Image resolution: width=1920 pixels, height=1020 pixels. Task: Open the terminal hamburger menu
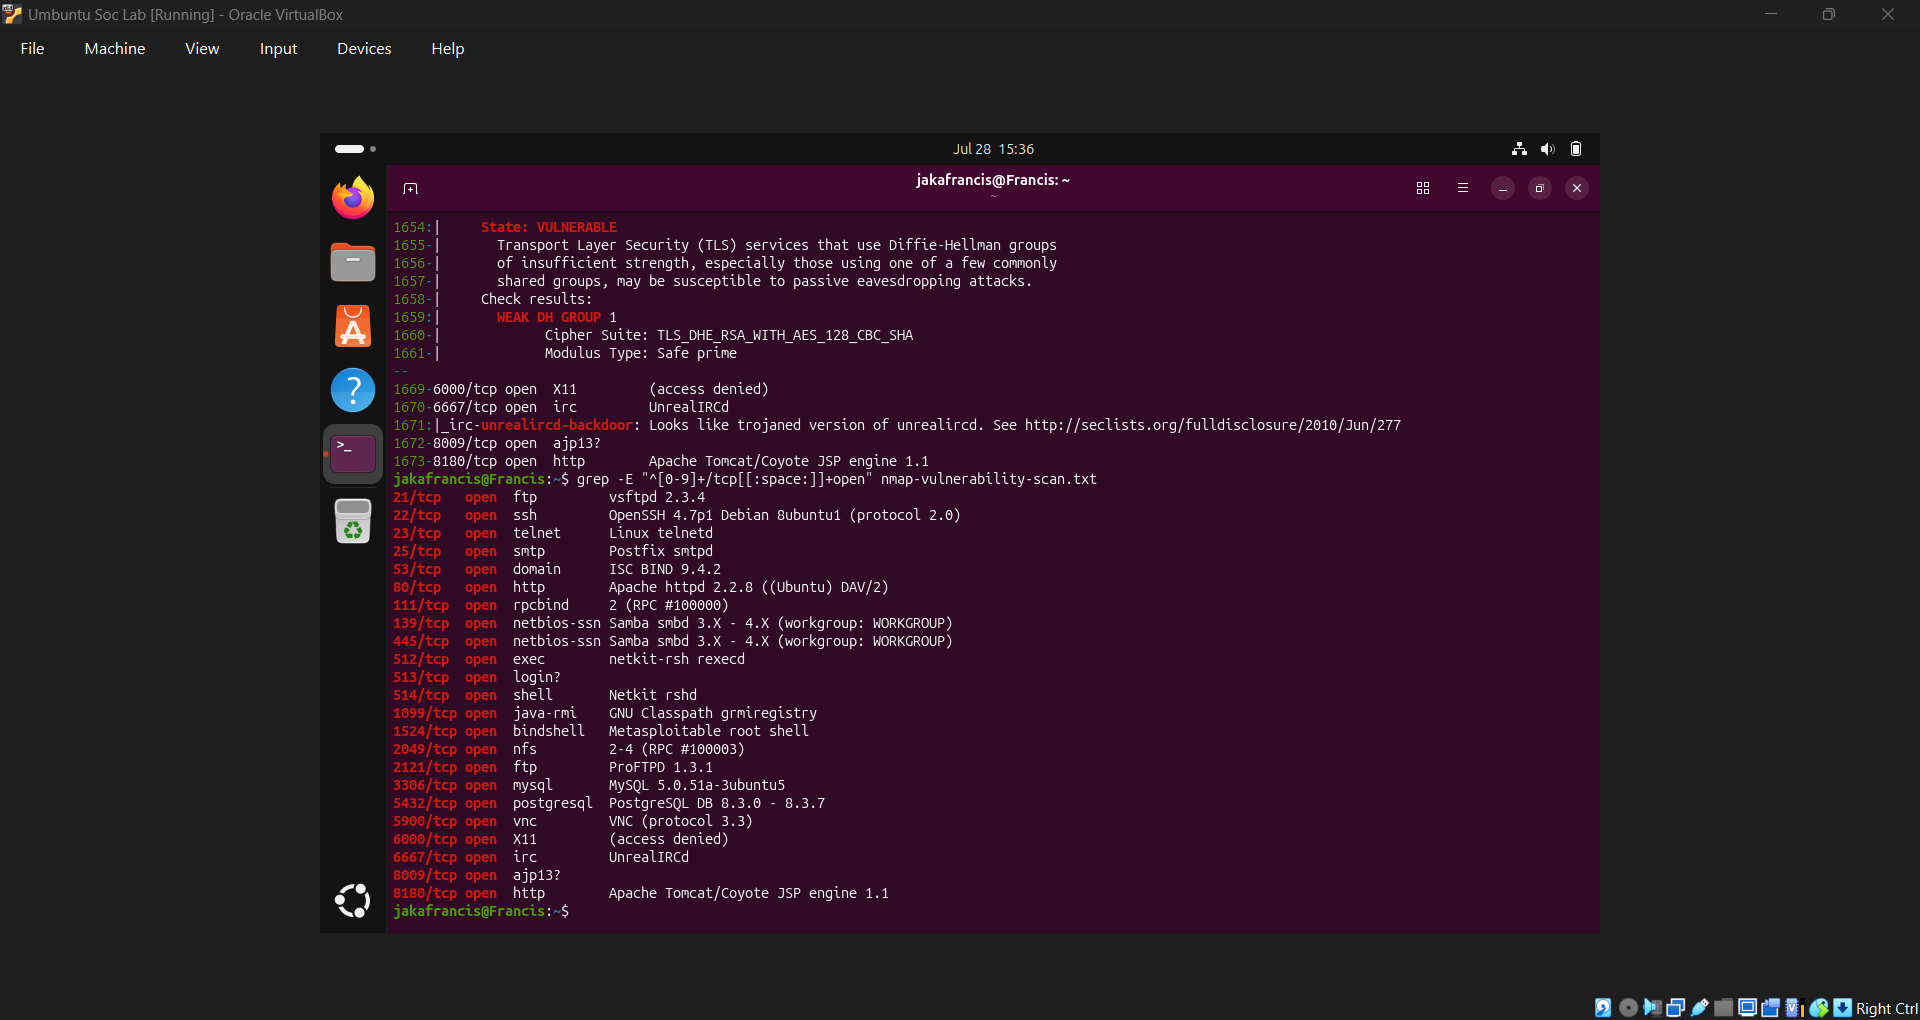pos(1463,188)
